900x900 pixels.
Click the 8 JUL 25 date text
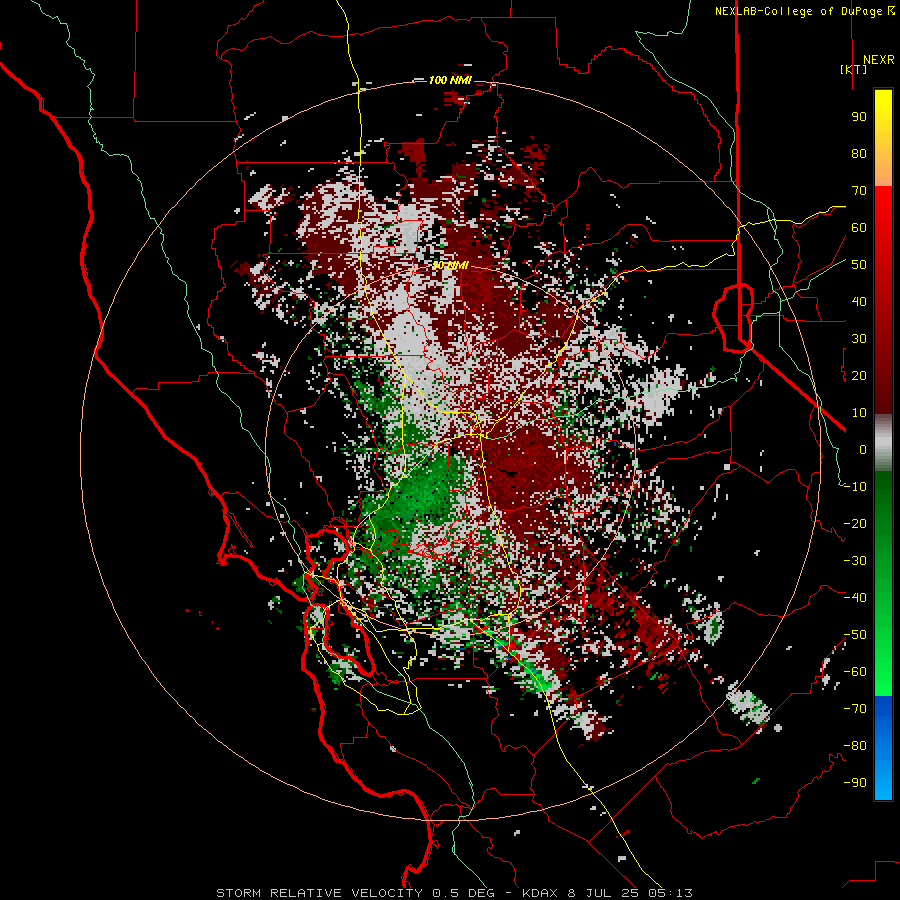[603, 893]
